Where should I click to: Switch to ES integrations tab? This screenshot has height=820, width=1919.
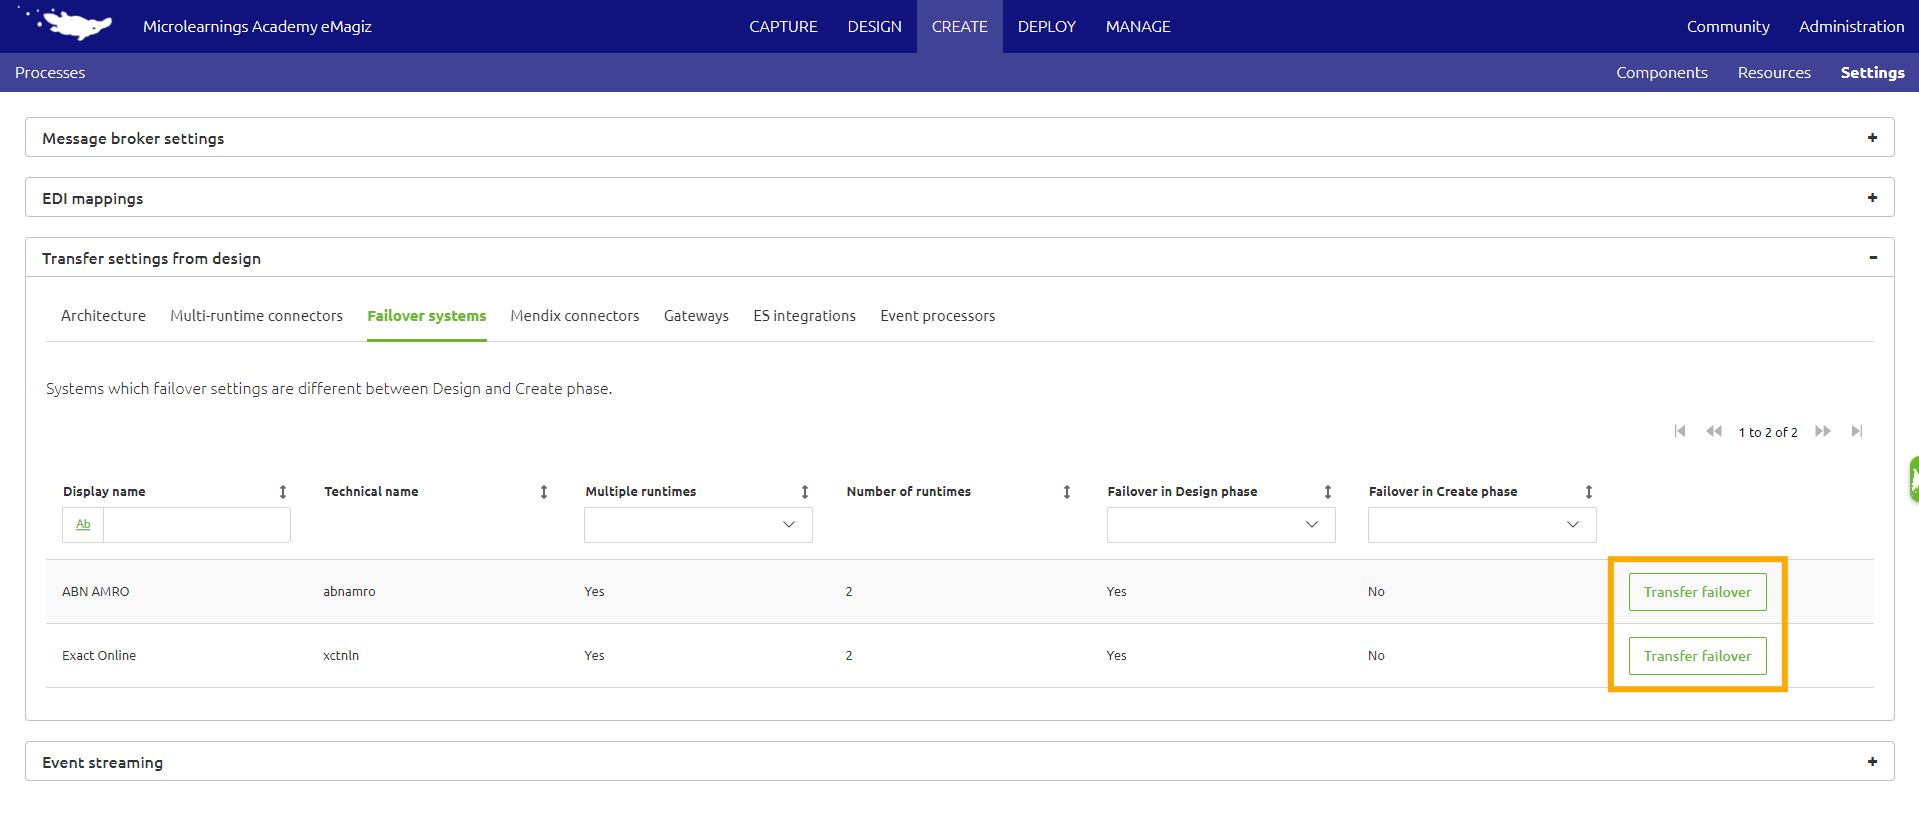805,316
